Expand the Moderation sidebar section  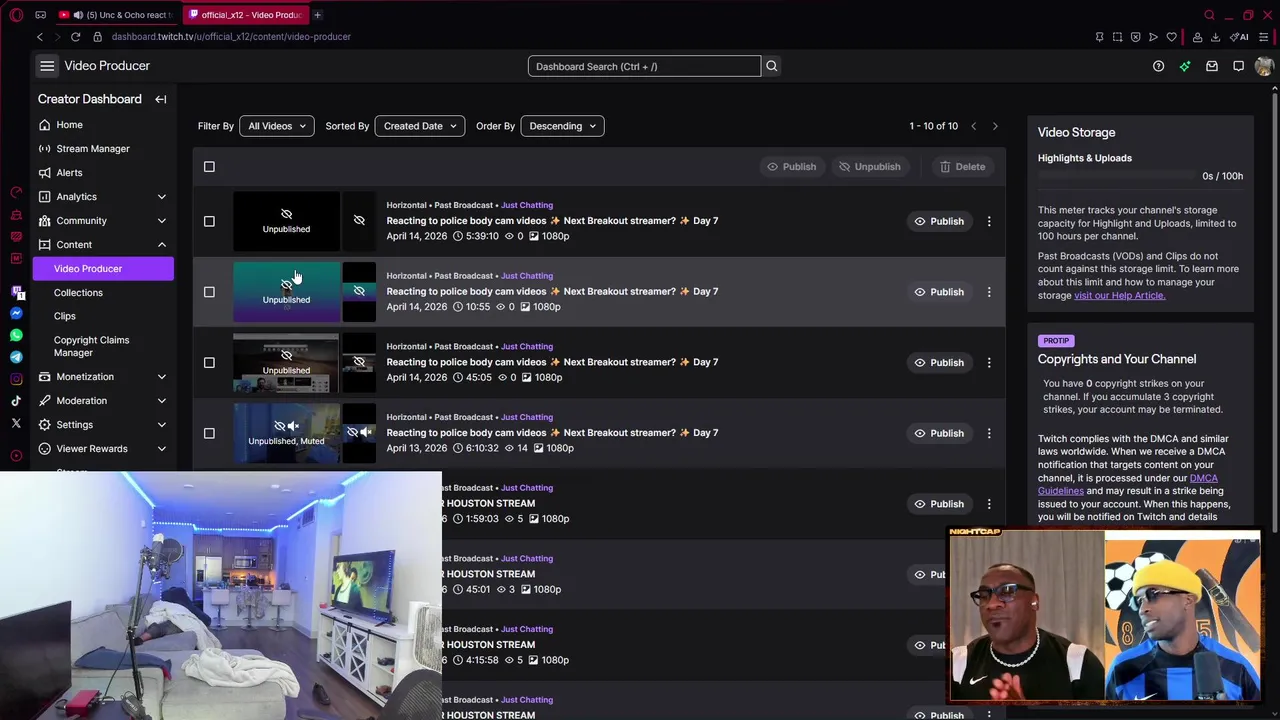pyautogui.click(x=103, y=401)
